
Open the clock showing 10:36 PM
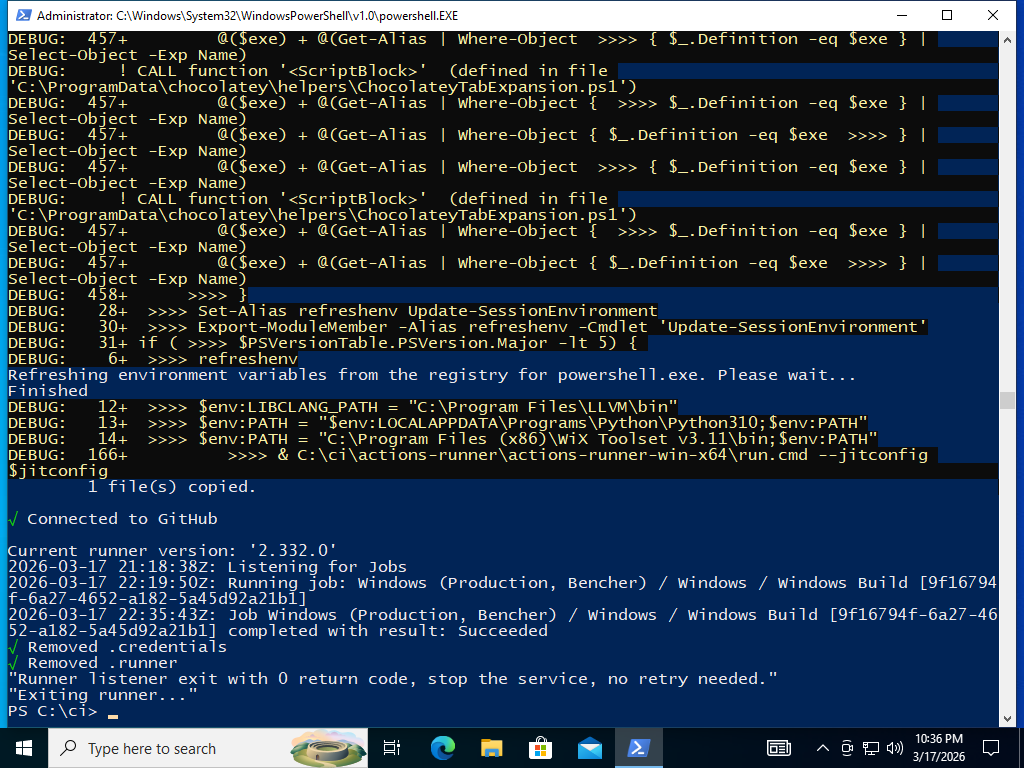coord(937,747)
